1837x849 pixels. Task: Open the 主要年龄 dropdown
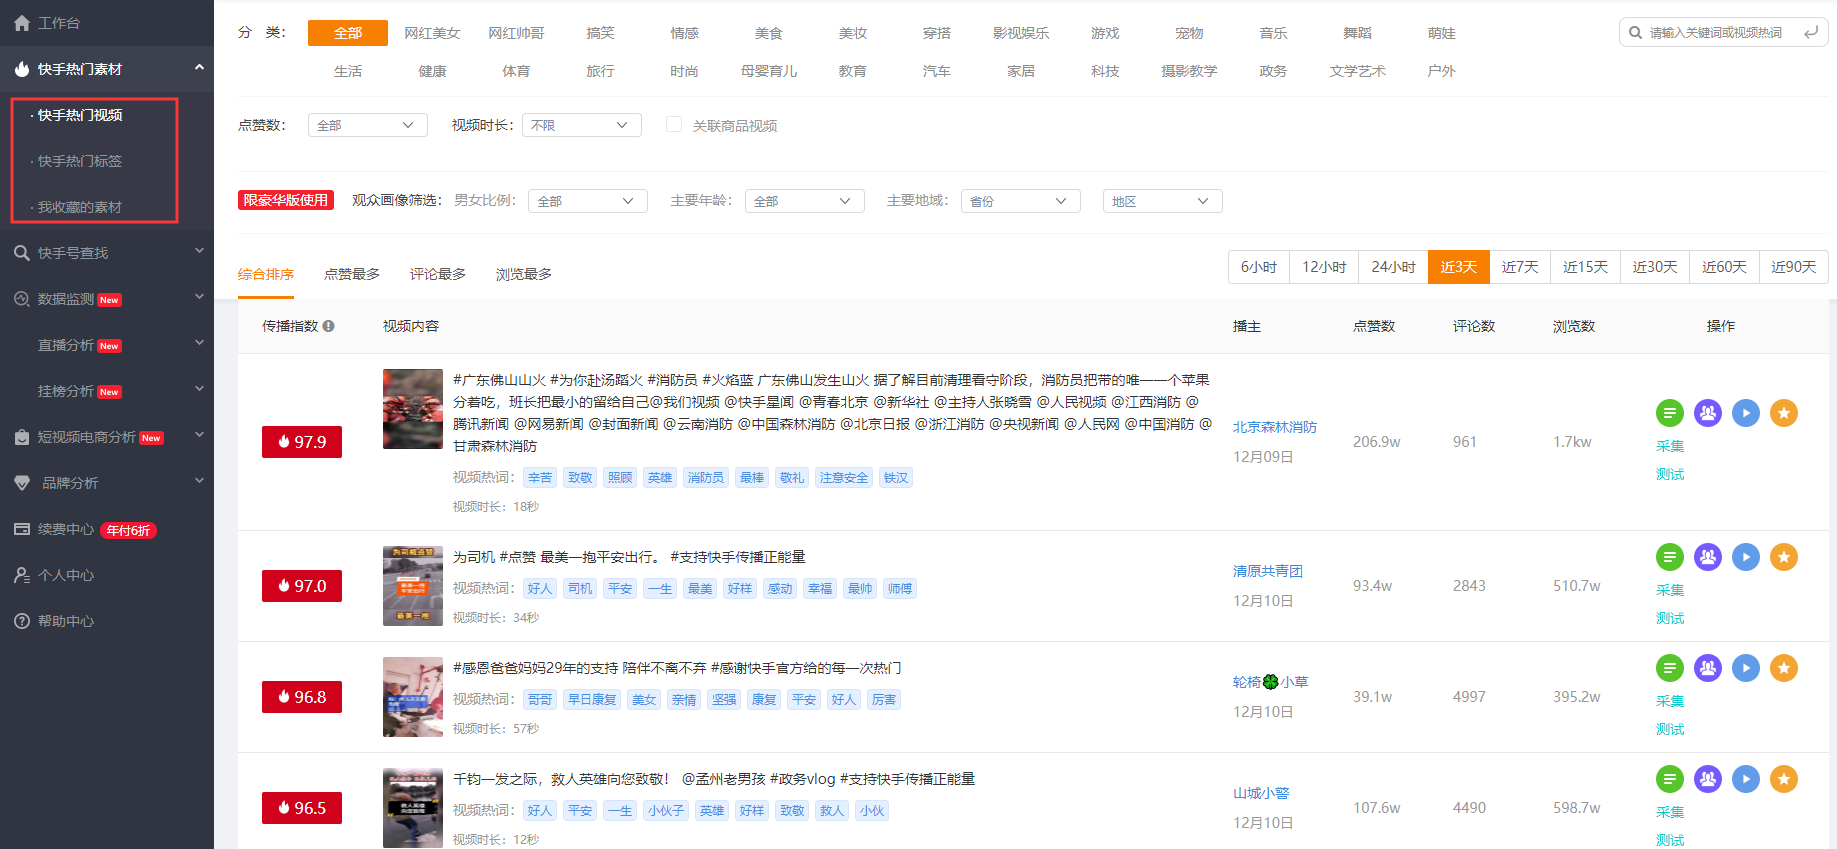click(x=804, y=201)
